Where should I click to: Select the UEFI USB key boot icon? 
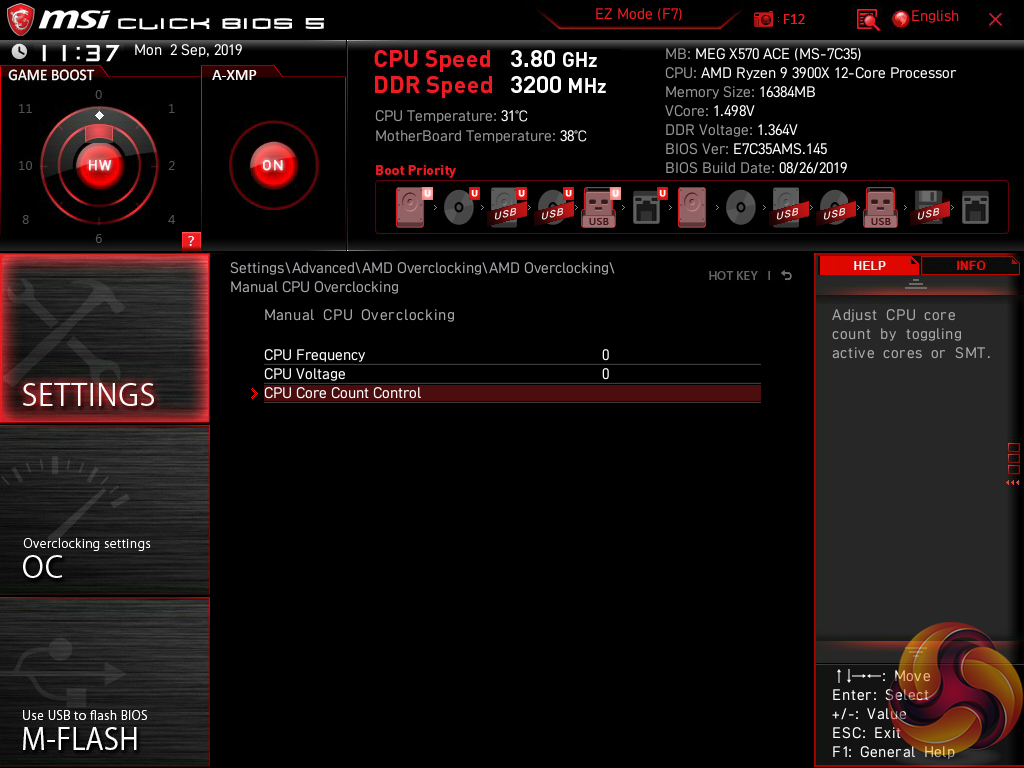(x=600, y=208)
